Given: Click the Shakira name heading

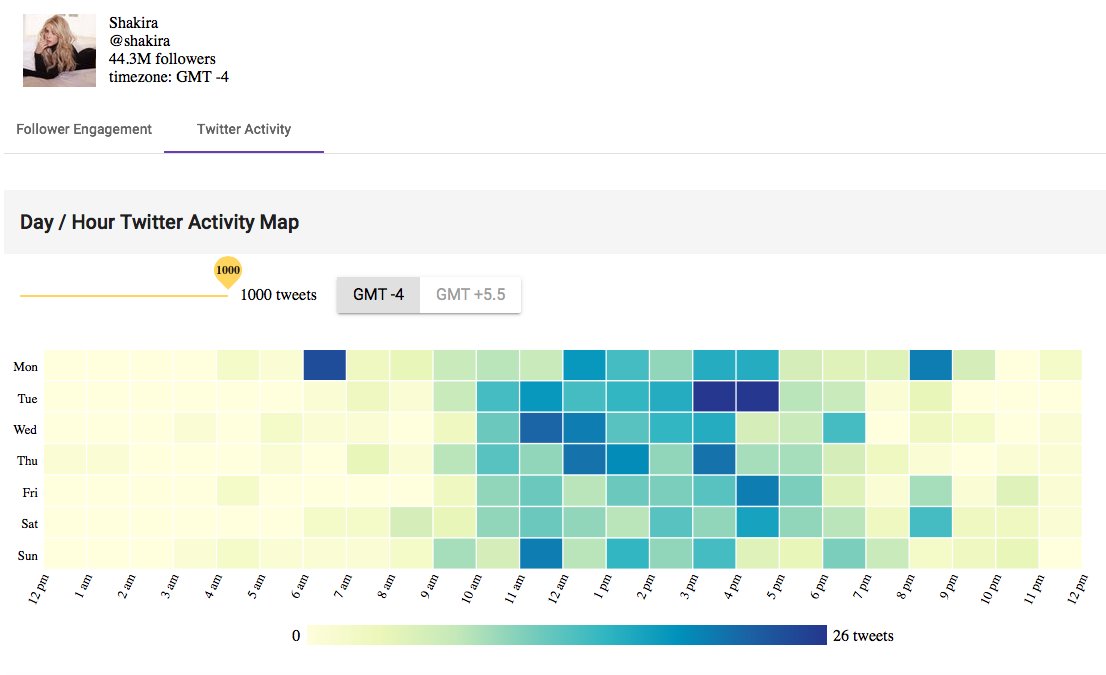Looking at the screenshot, I should 133,23.
